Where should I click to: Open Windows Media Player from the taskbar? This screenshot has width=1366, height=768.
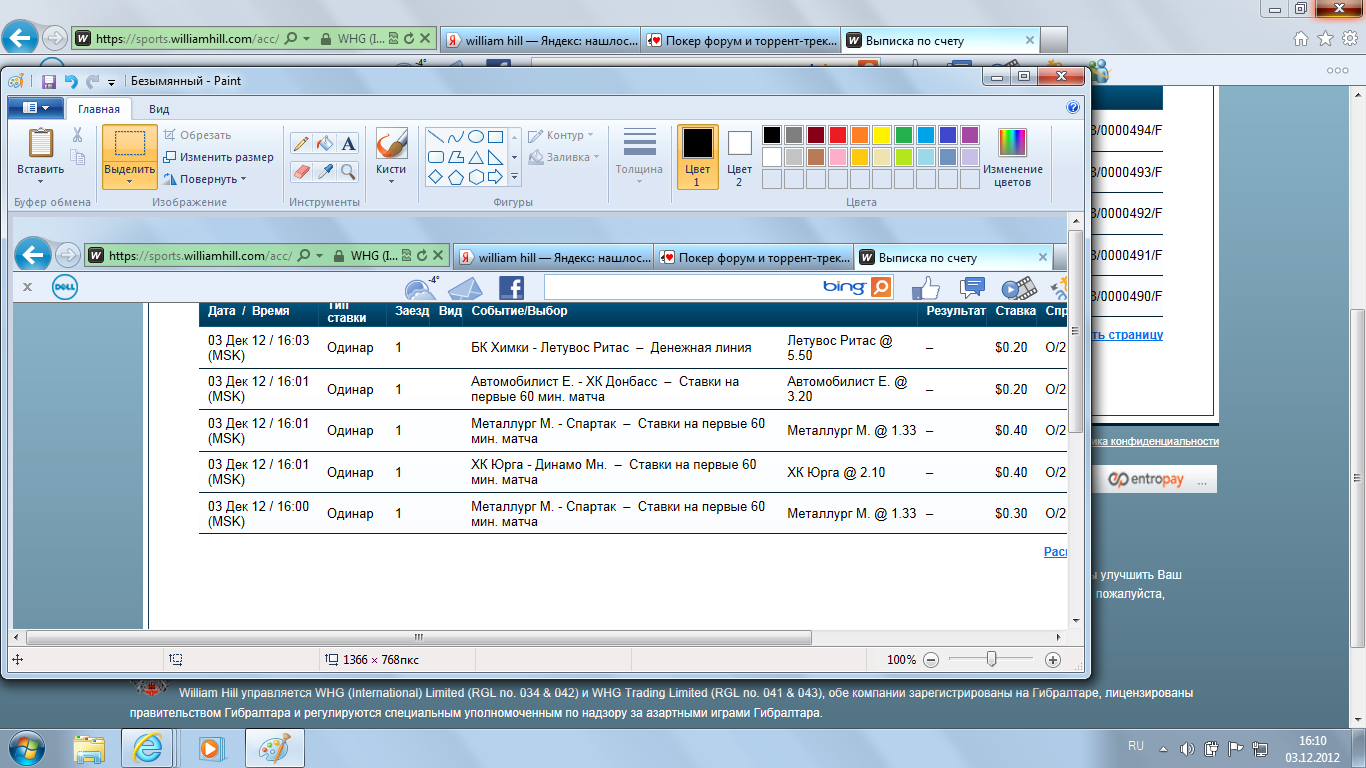pos(211,747)
